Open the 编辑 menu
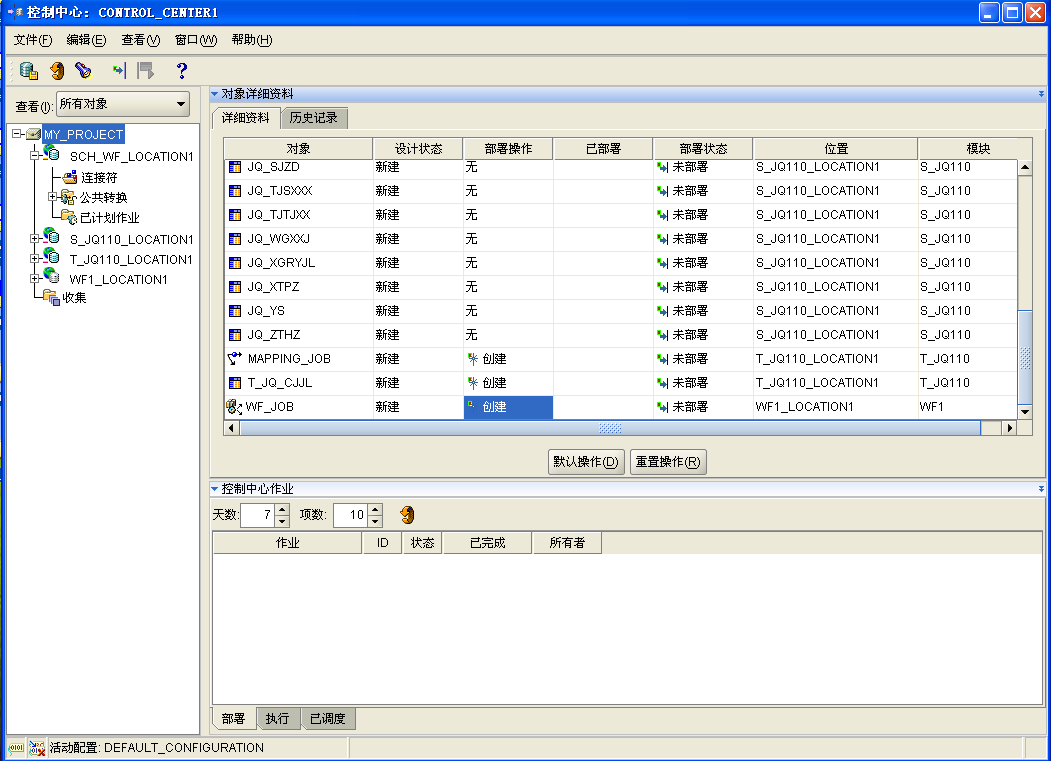1051x761 pixels. click(86, 40)
